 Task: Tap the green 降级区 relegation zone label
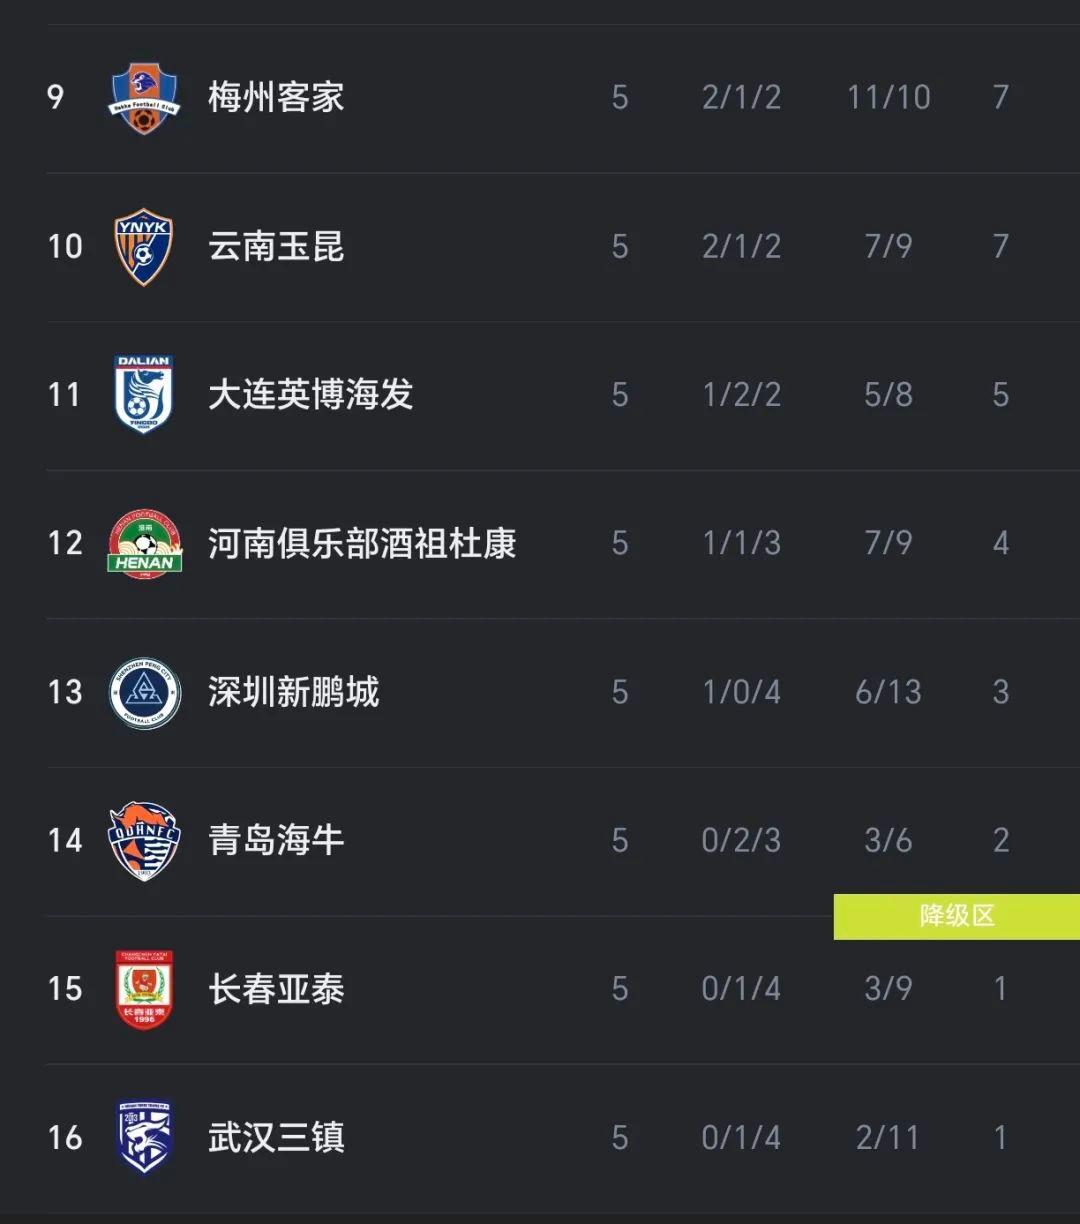[x=957, y=916]
